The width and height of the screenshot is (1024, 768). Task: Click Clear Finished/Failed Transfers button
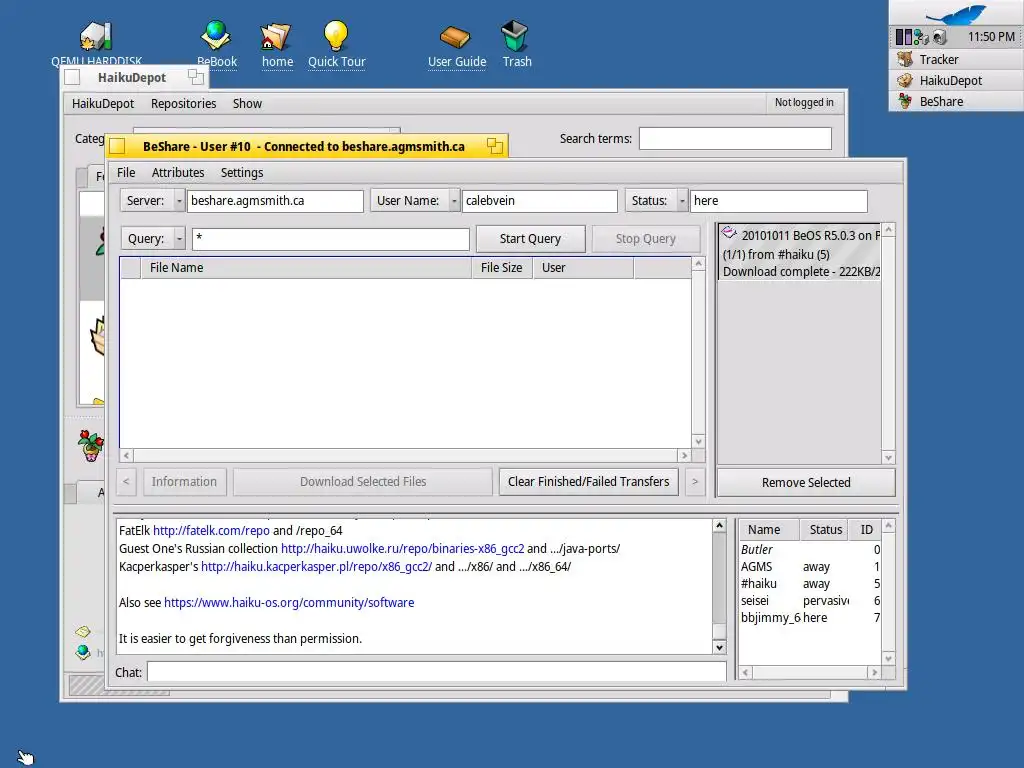point(588,481)
